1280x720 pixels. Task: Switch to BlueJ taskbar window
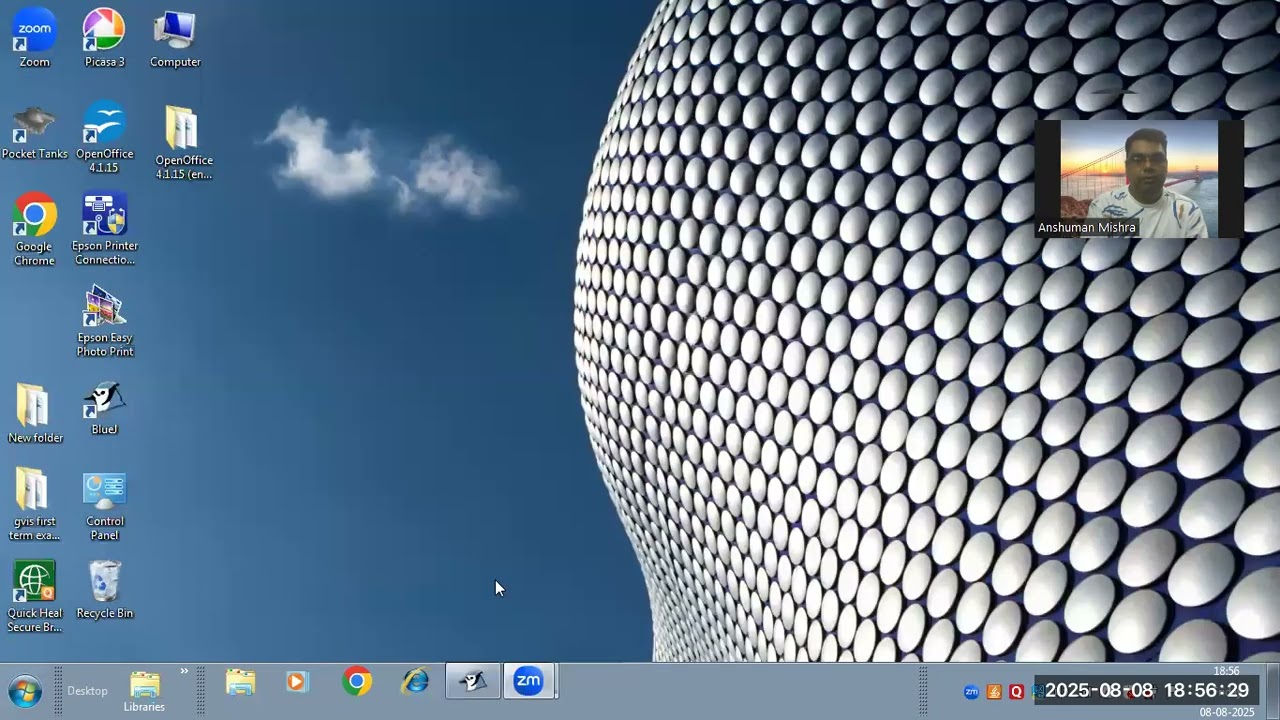(x=473, y=682)
